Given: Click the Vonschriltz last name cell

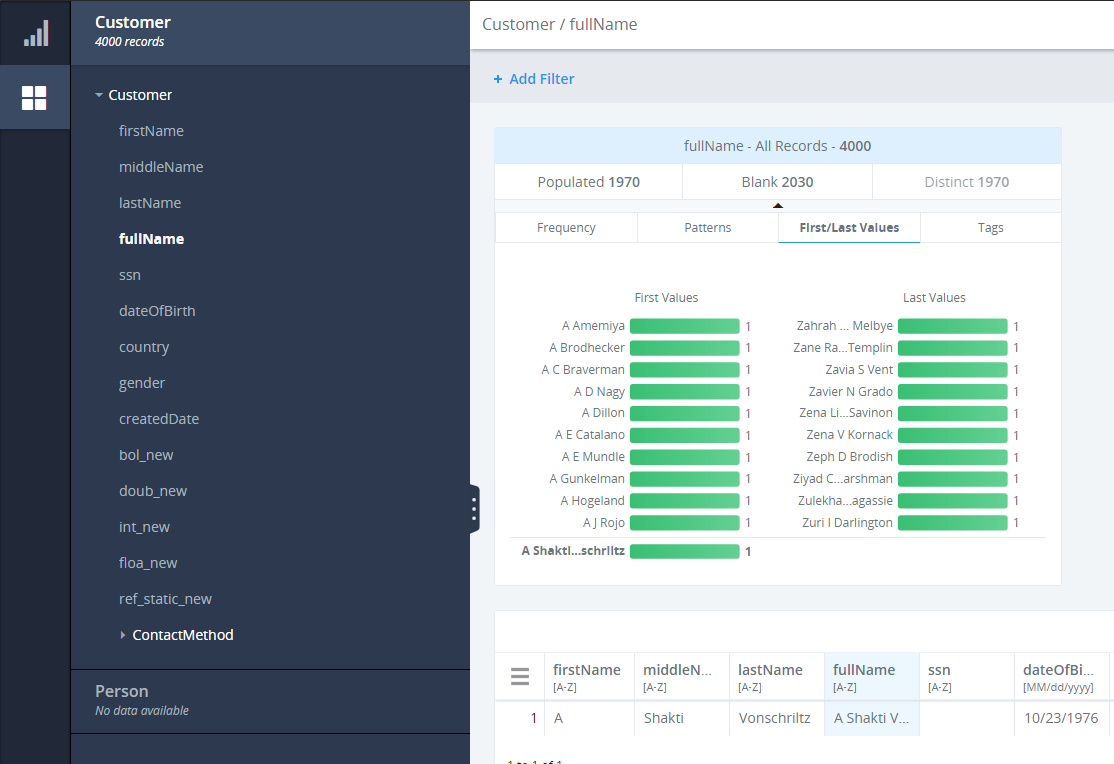Looking at the screenshot, I should pyautogui.click(x=777, y=719).
